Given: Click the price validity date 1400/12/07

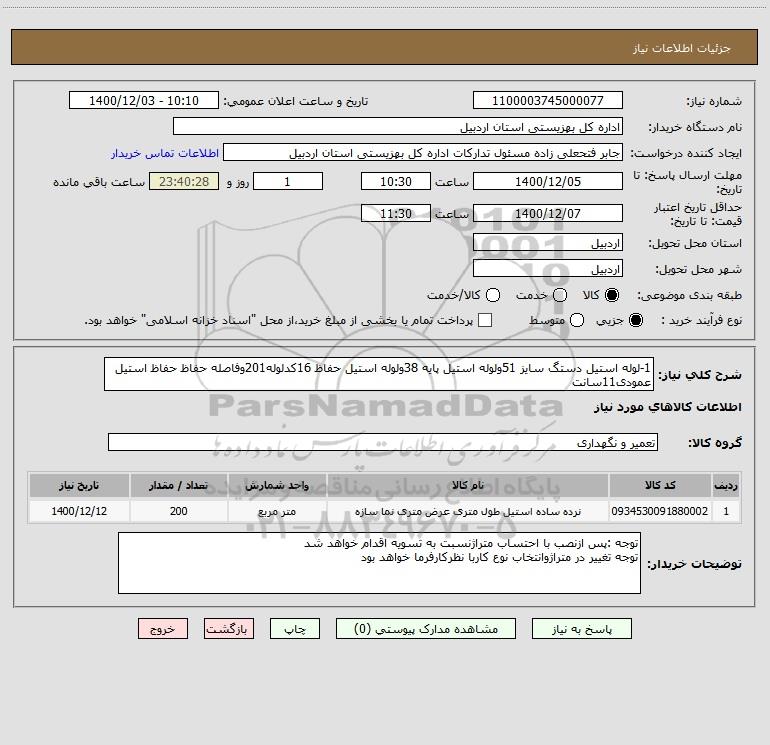Looking at the screenshot, I should tap(548, 213).
